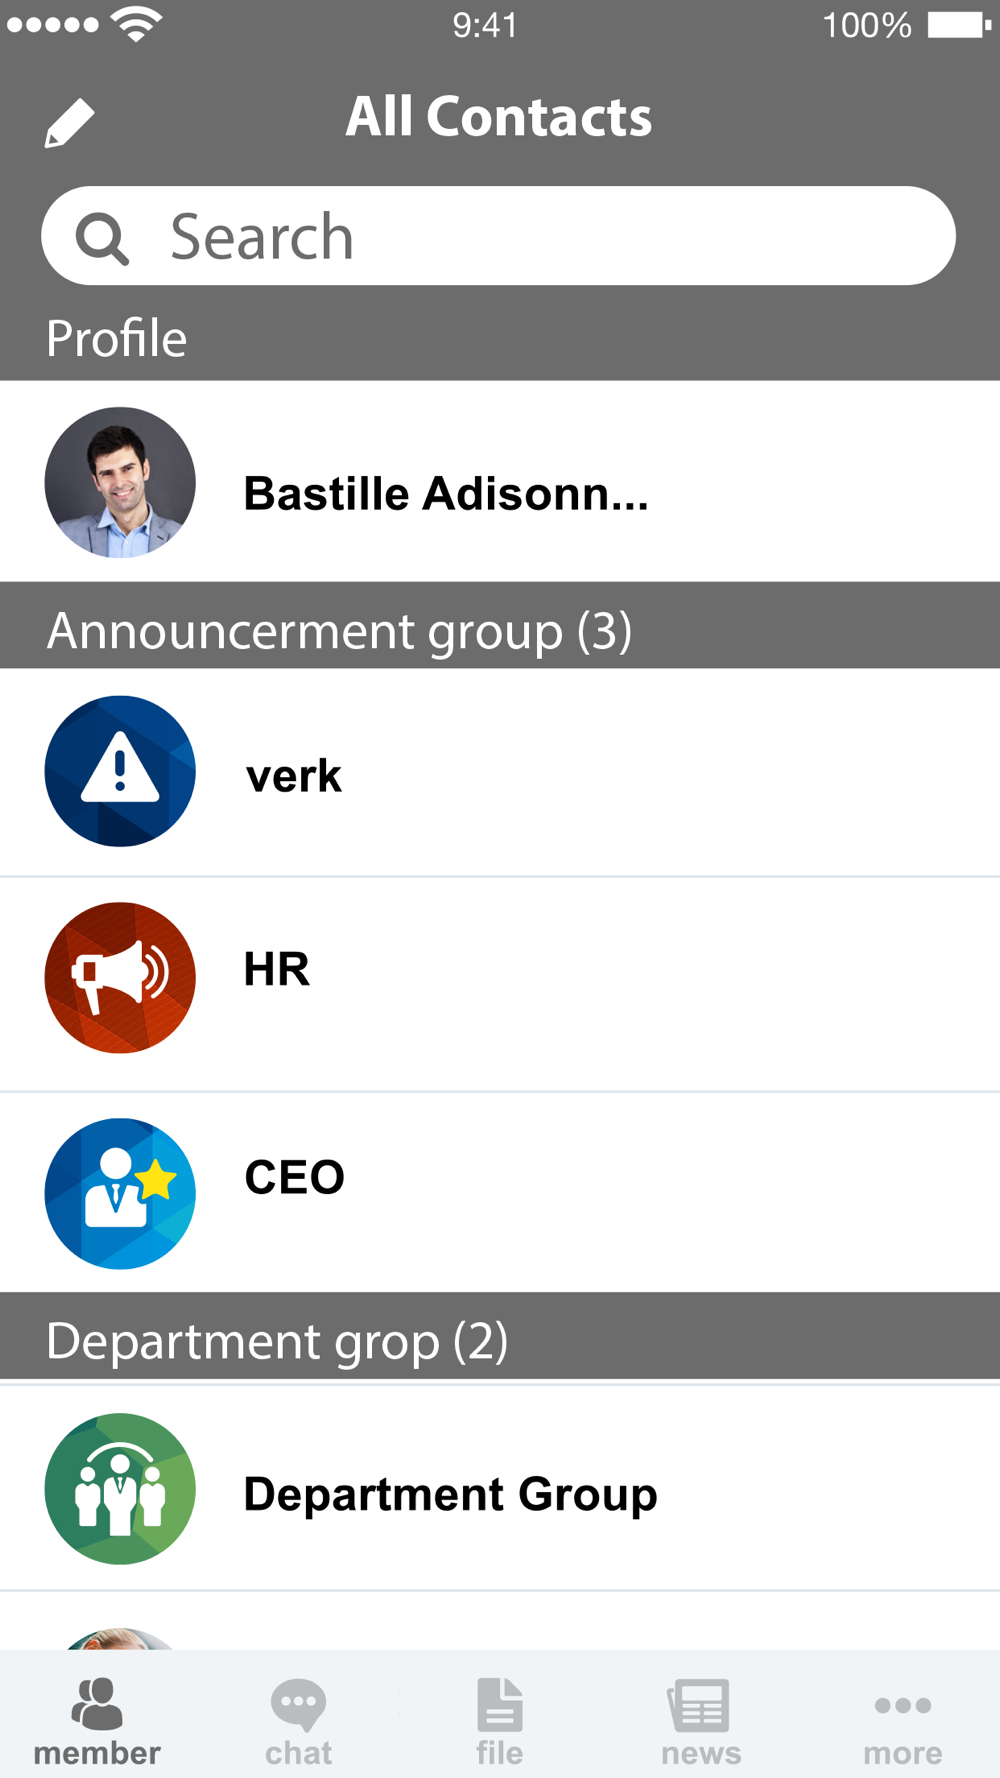Select the verk group name

click(294, 776)
